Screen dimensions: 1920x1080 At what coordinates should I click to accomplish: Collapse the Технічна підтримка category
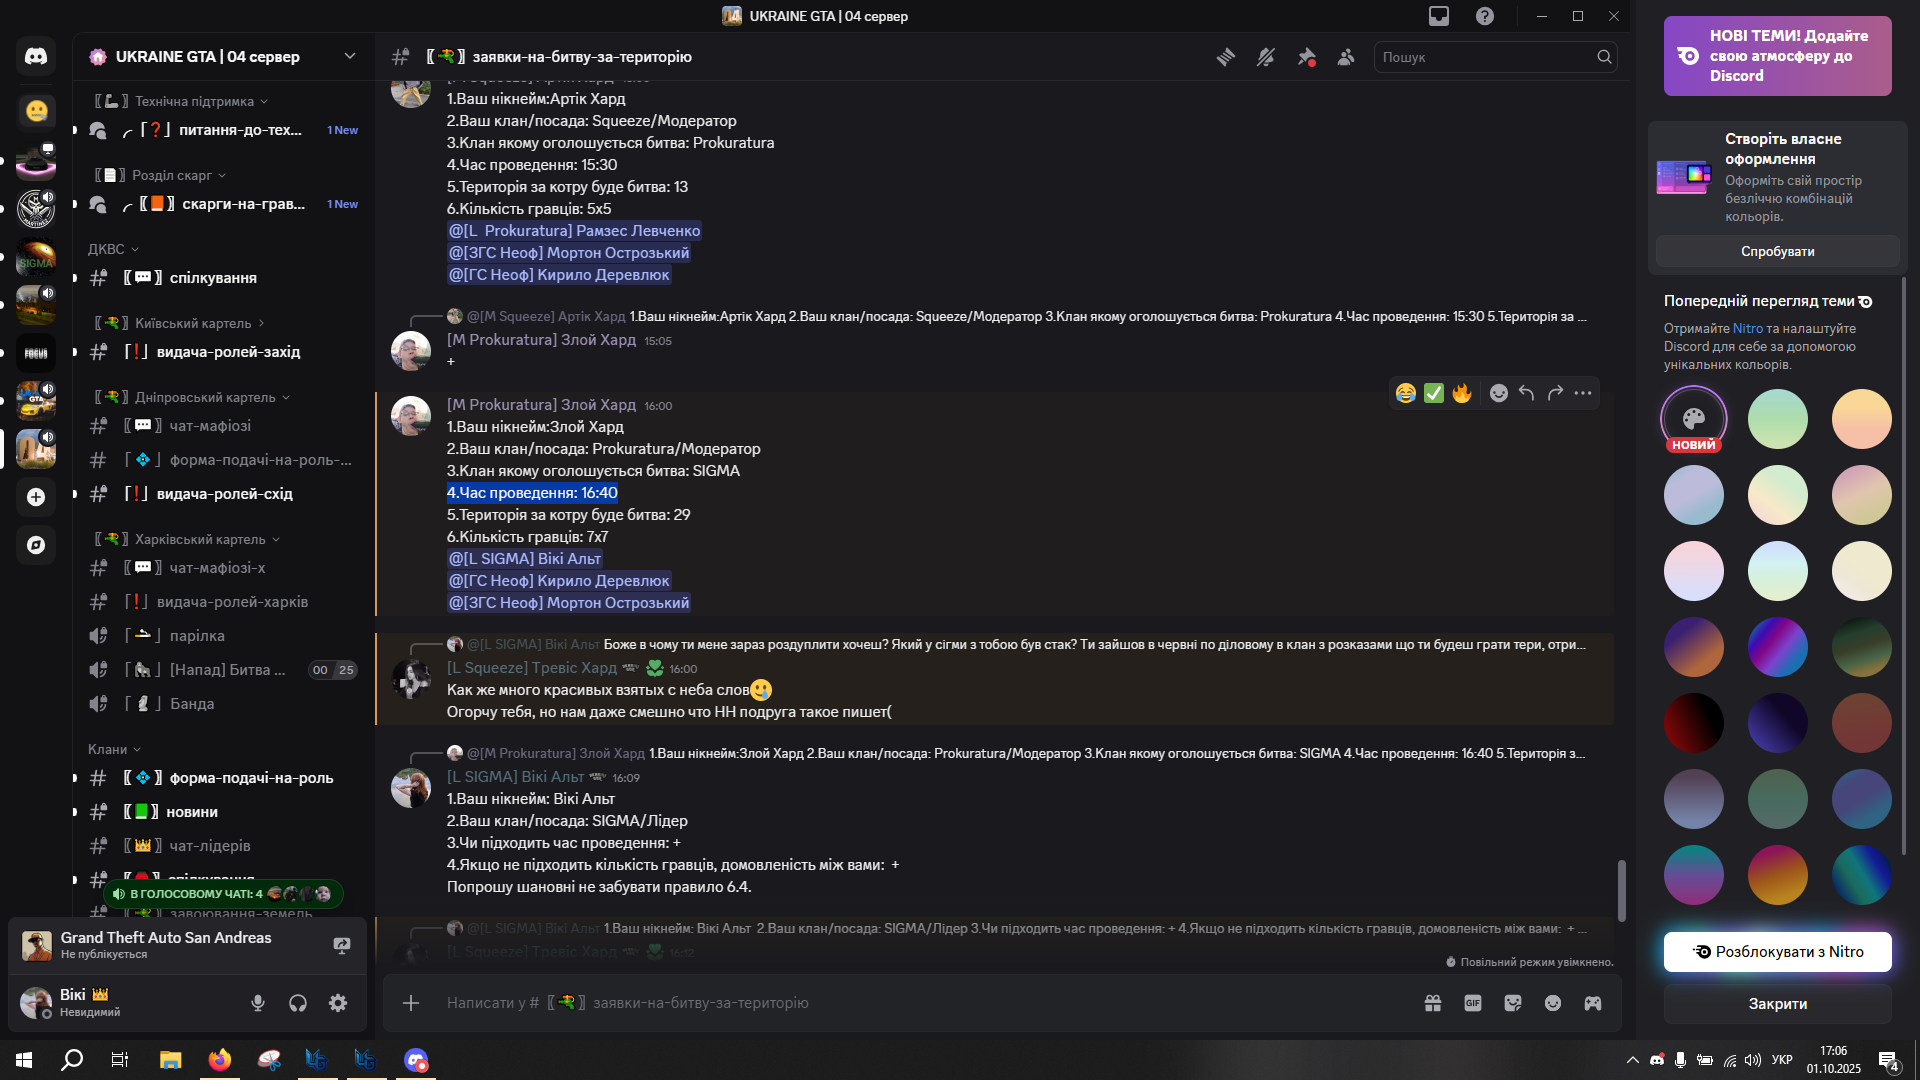[x=181, y=101]
